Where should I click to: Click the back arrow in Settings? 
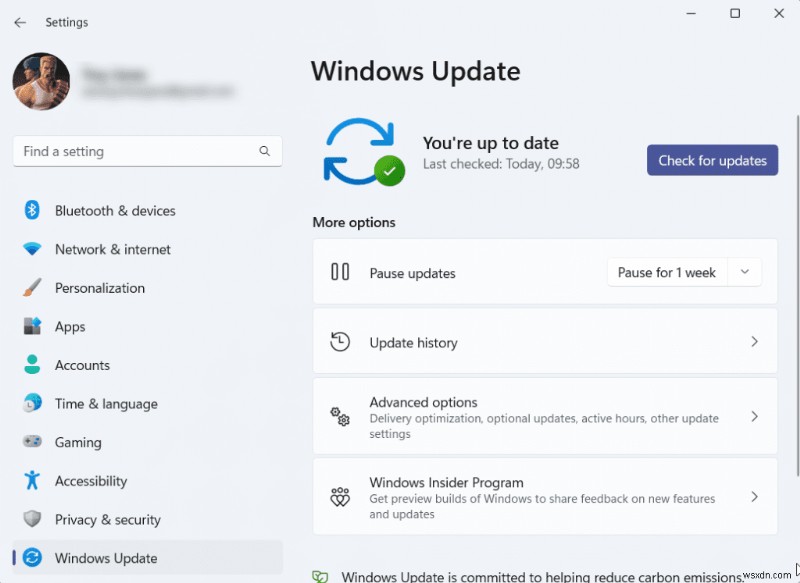[x=20, y=22]
